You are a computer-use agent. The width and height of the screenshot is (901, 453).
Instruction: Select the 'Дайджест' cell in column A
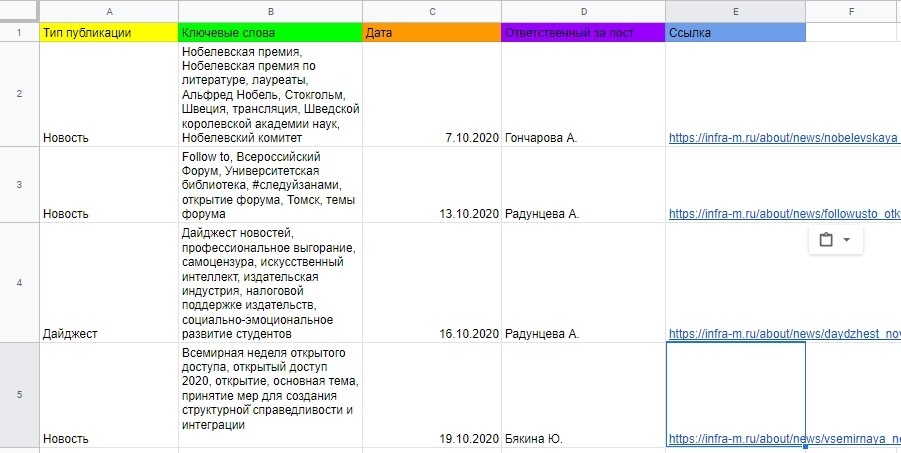coord(109,282)
